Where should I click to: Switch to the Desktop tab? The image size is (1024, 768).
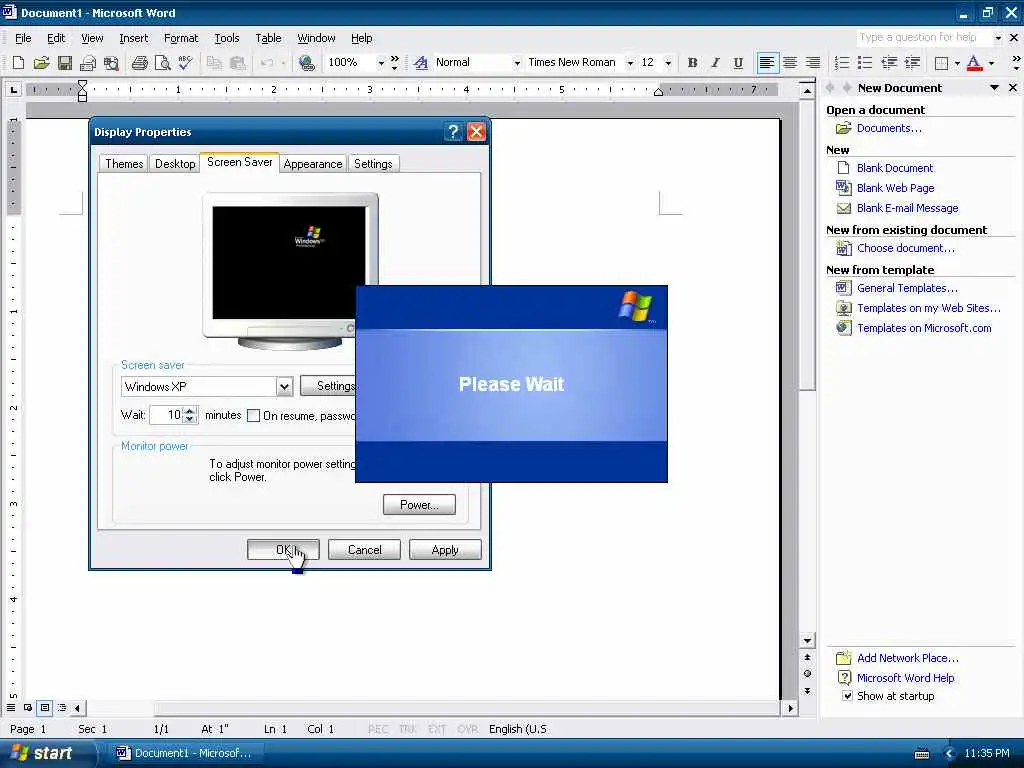(175, 164)
